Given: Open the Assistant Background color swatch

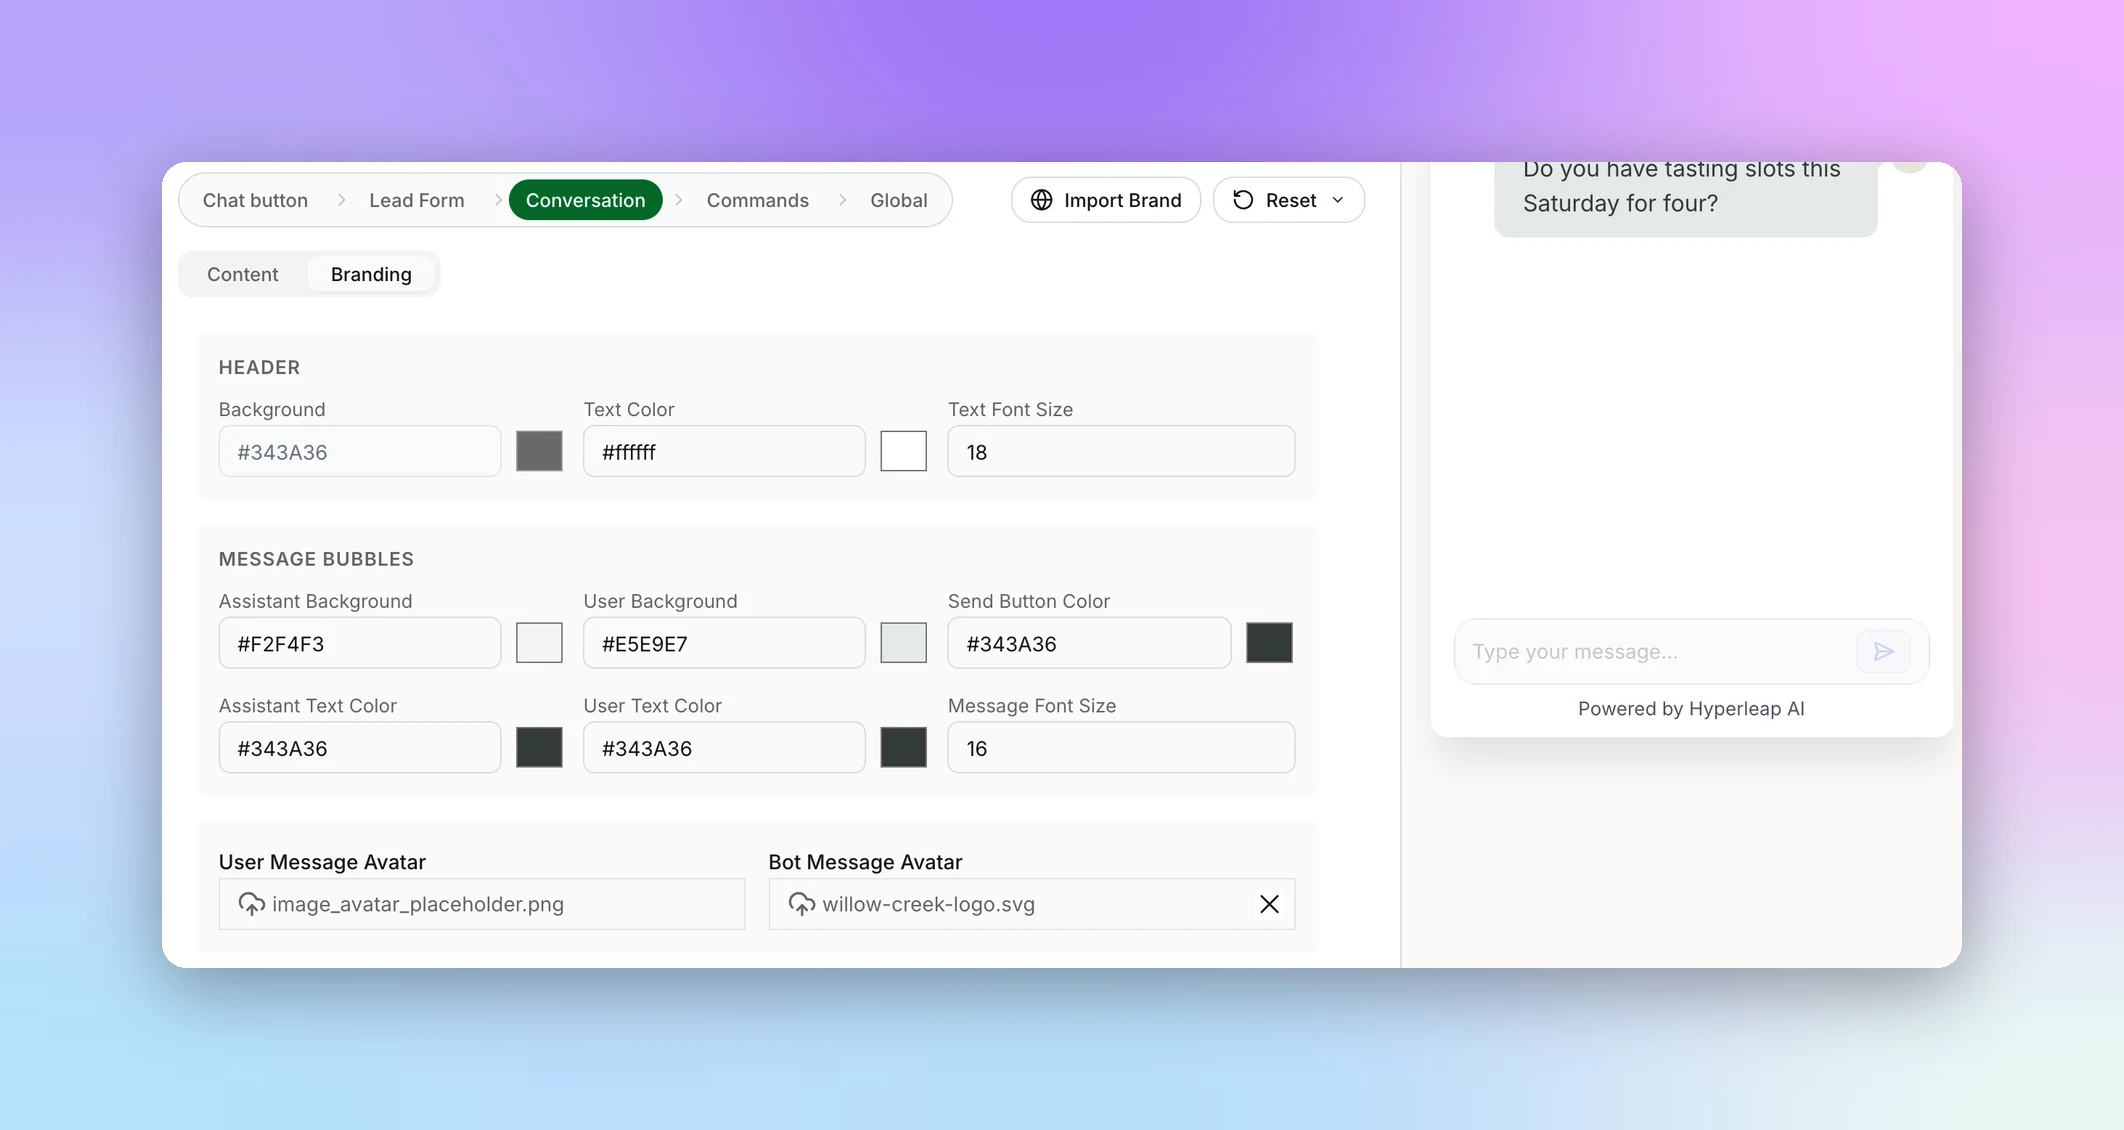Looking at the screenshot, I should (539, 643).
